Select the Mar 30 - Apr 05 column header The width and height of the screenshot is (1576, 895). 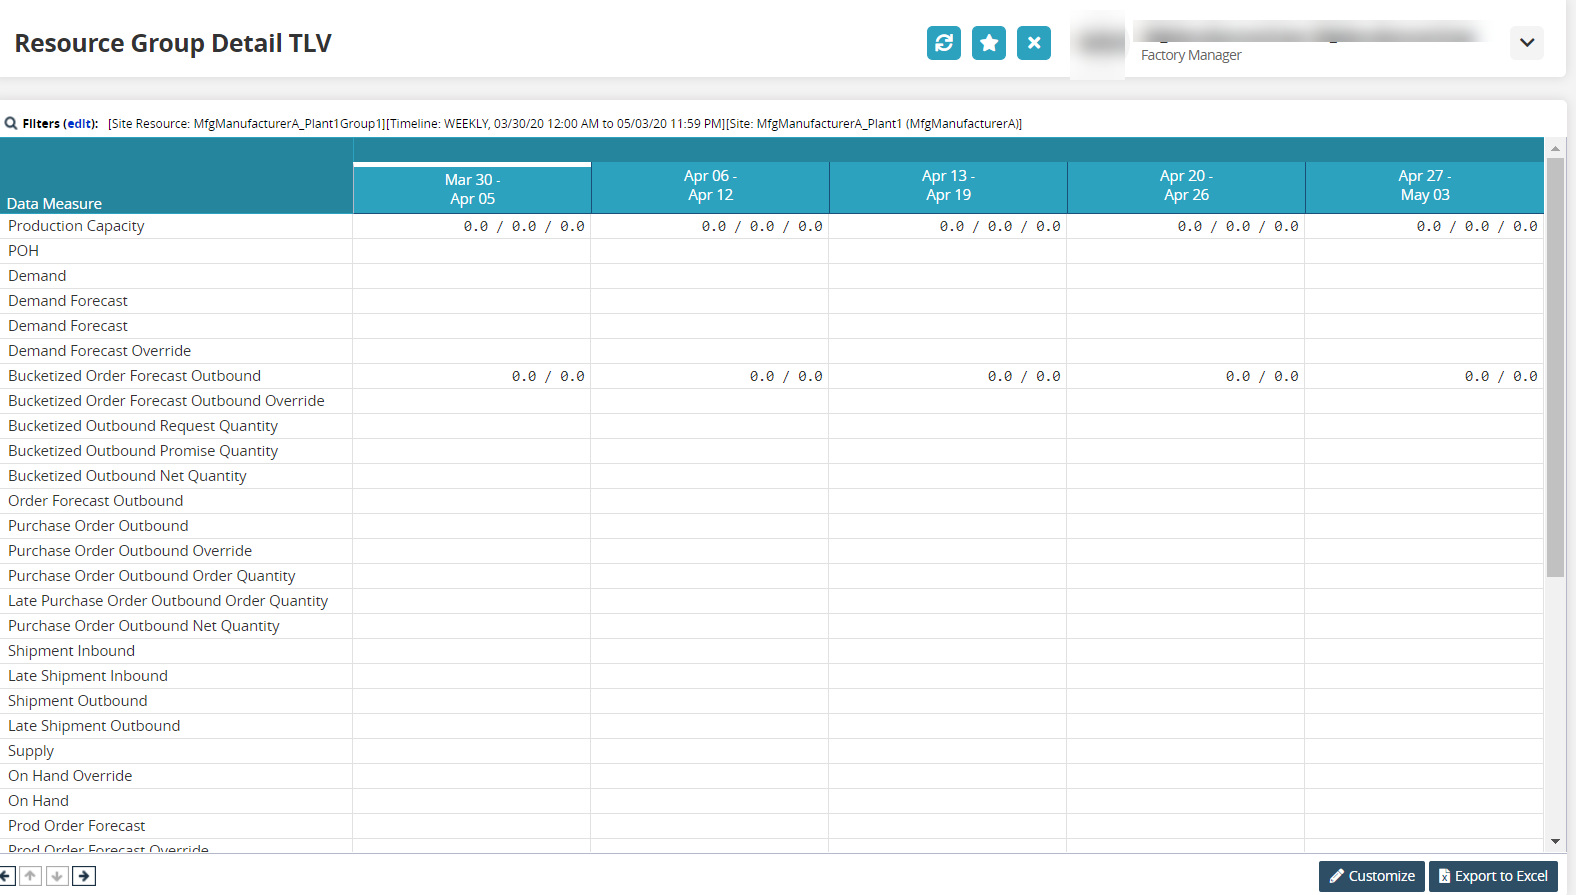[472, 189]
